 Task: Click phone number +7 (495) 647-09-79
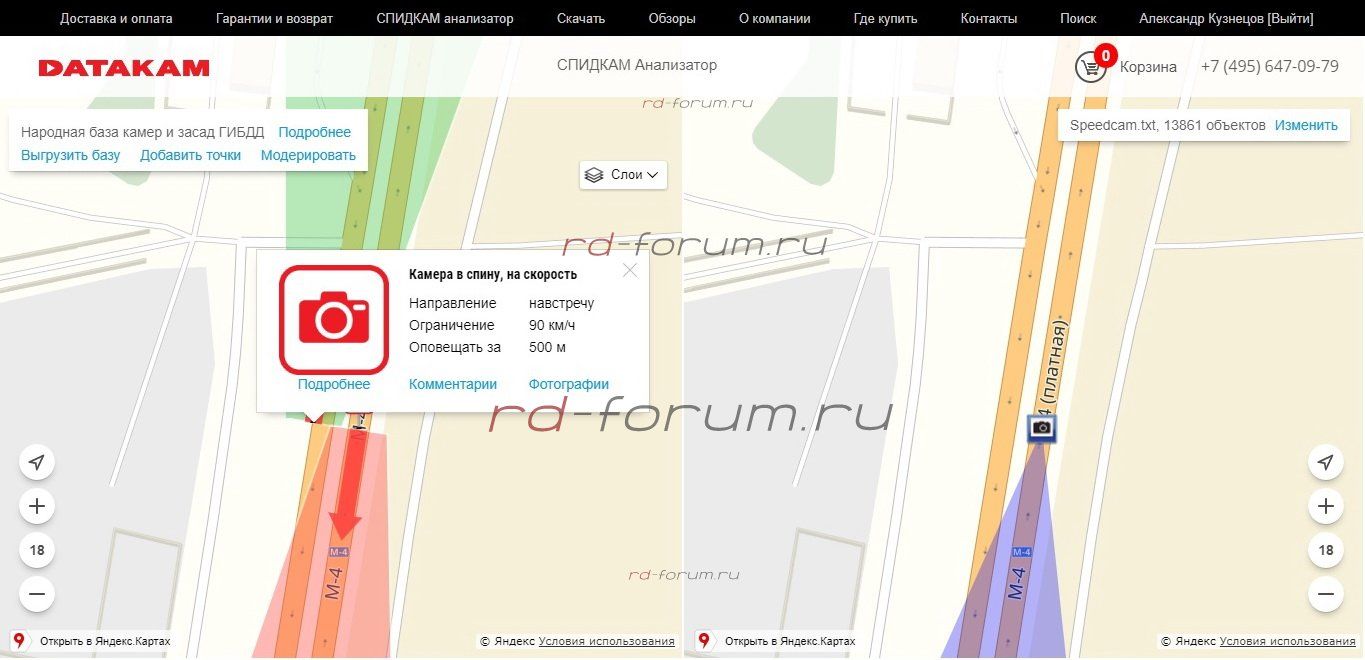click(1270, 67)
